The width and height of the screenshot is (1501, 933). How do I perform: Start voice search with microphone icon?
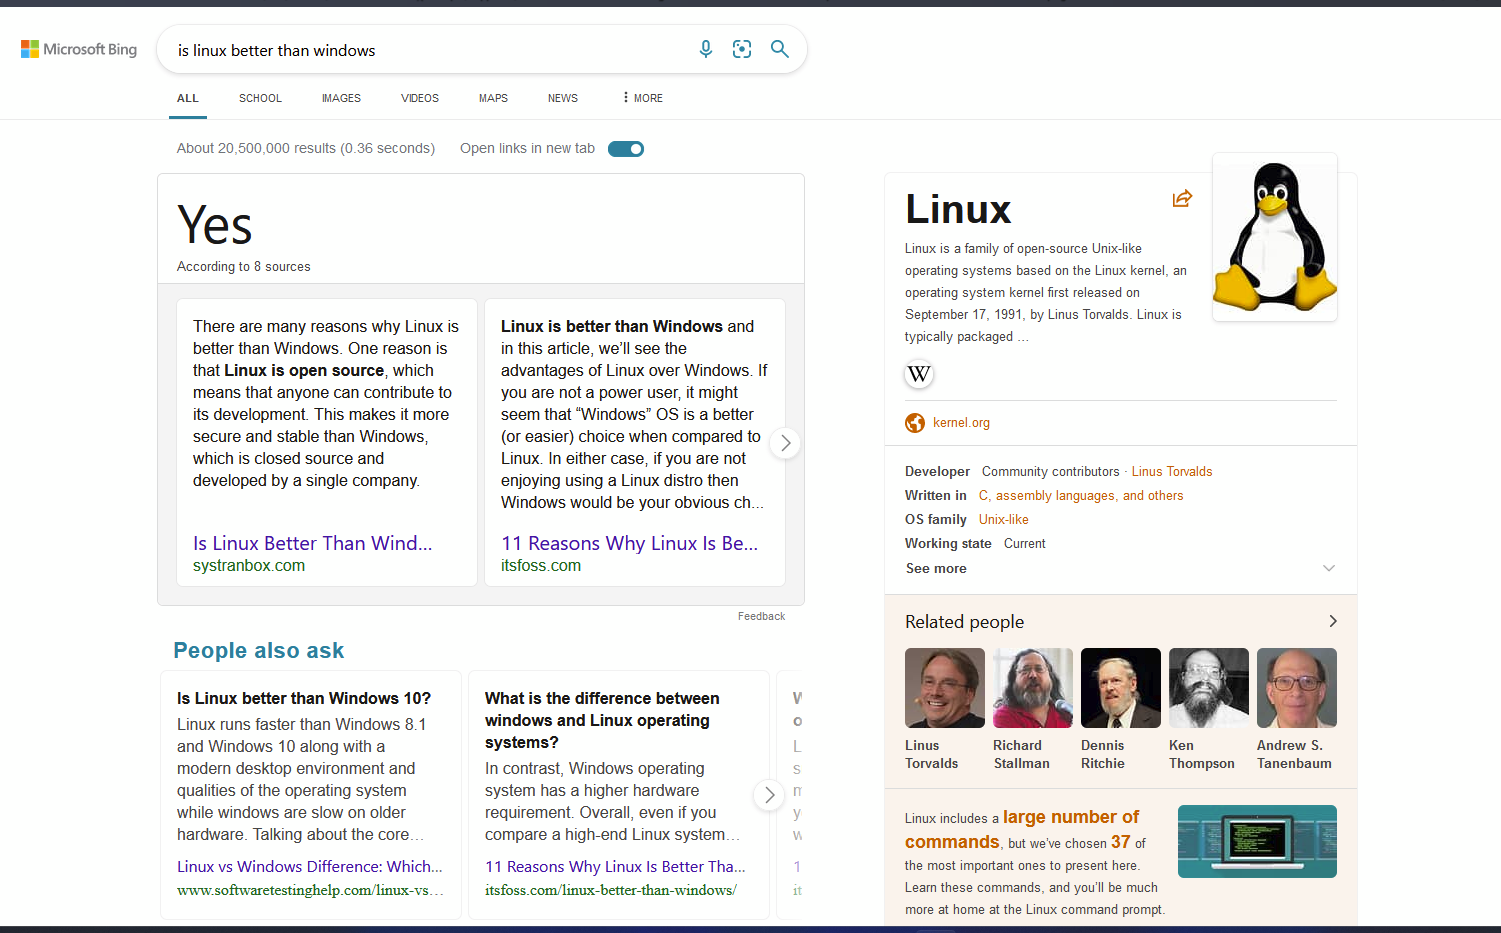tap(706, 49)
